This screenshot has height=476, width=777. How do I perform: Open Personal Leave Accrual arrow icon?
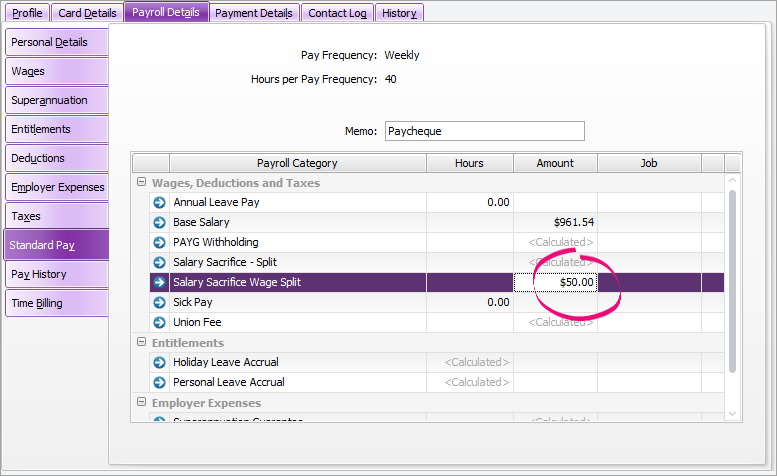159,382
